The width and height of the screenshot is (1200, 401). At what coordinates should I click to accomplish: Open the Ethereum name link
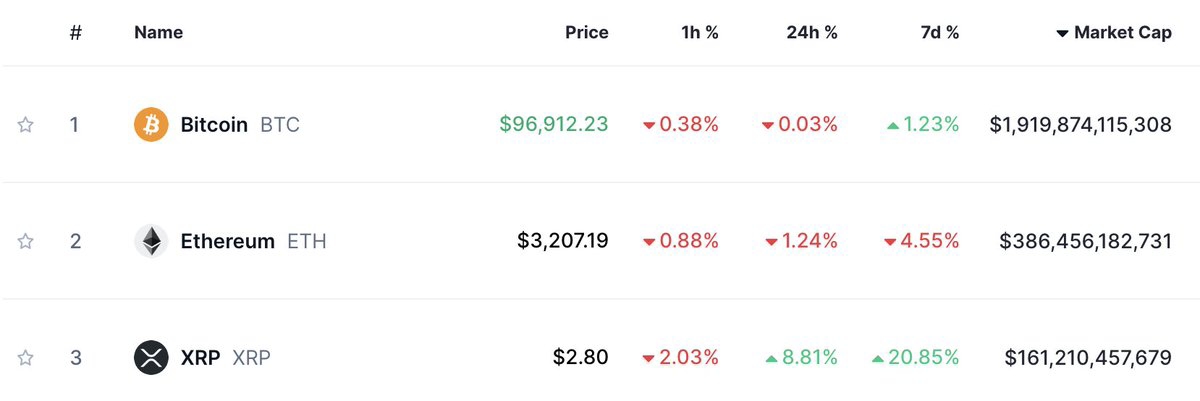tap(227, 241)
